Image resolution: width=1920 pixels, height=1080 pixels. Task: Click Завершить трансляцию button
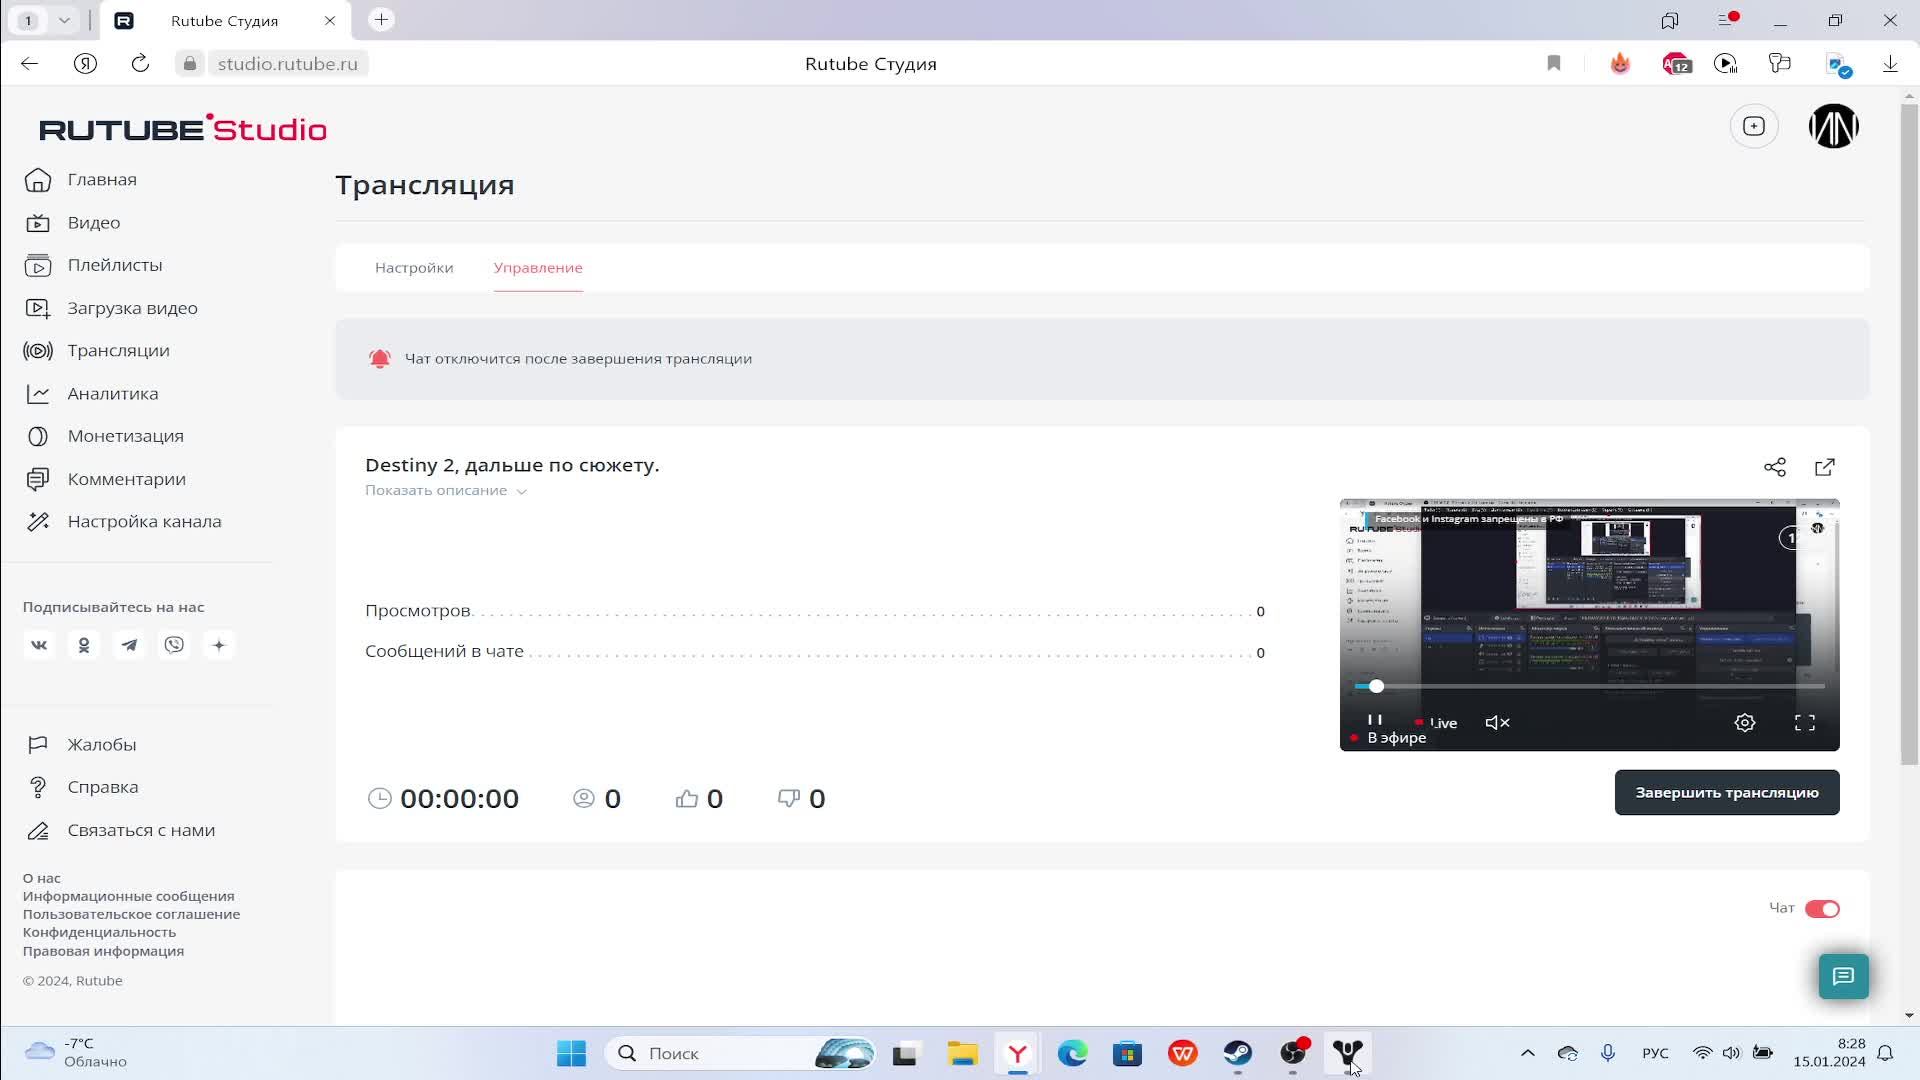click(x=1726, y=792)
